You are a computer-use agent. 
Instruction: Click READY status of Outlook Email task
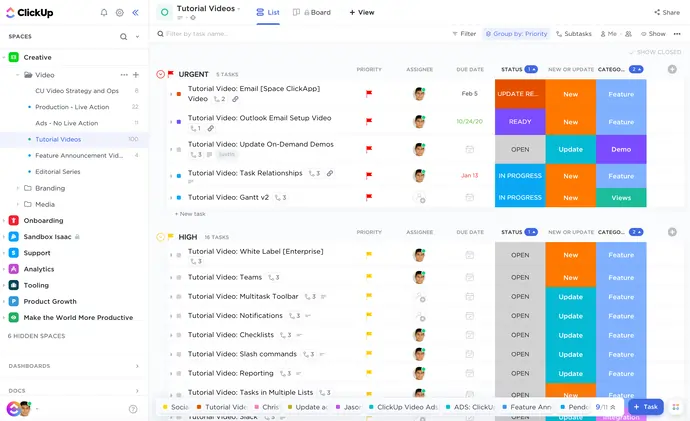tap(520, 122)
